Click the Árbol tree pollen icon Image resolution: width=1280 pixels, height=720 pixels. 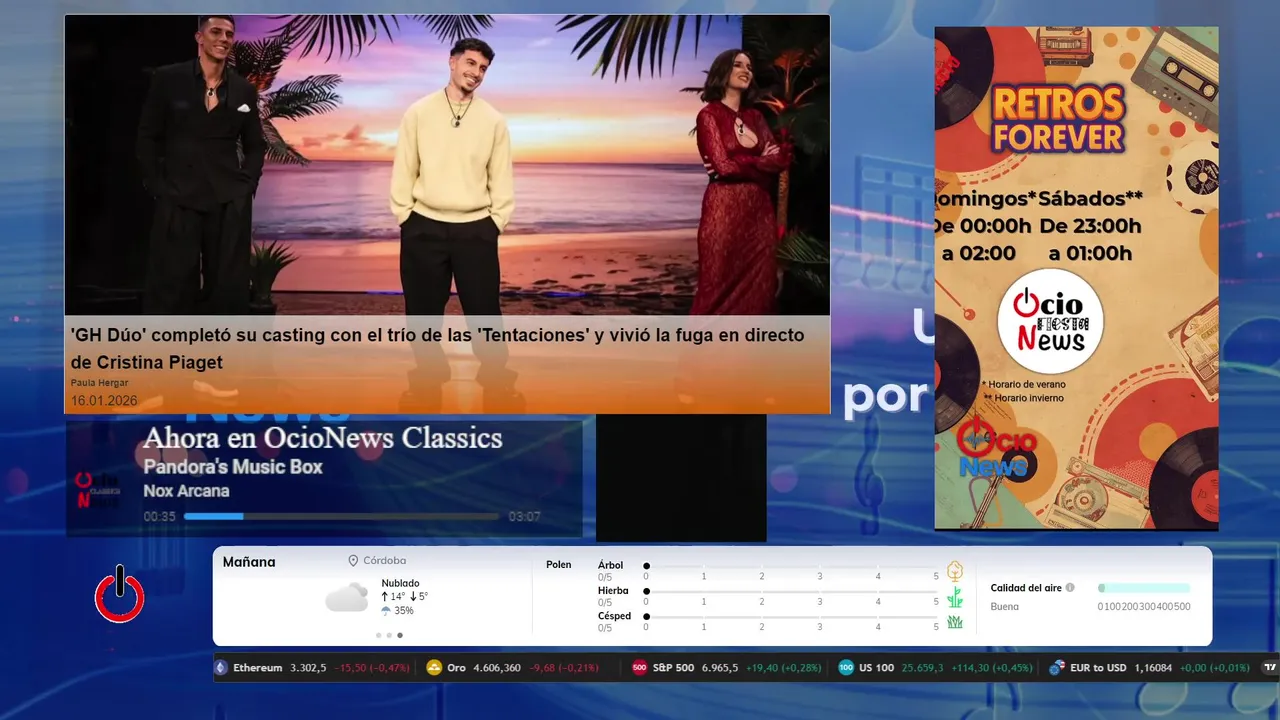955,571
